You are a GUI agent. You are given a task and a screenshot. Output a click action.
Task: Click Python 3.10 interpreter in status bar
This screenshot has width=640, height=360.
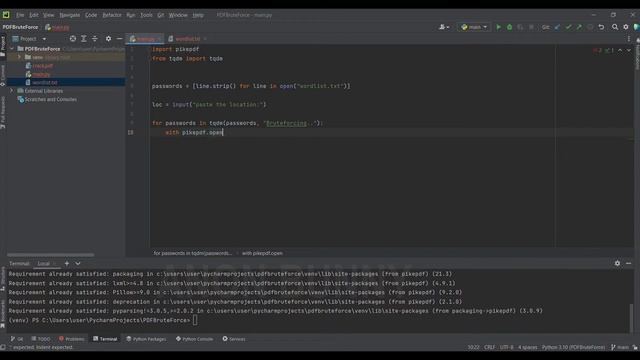click(573, 347)
